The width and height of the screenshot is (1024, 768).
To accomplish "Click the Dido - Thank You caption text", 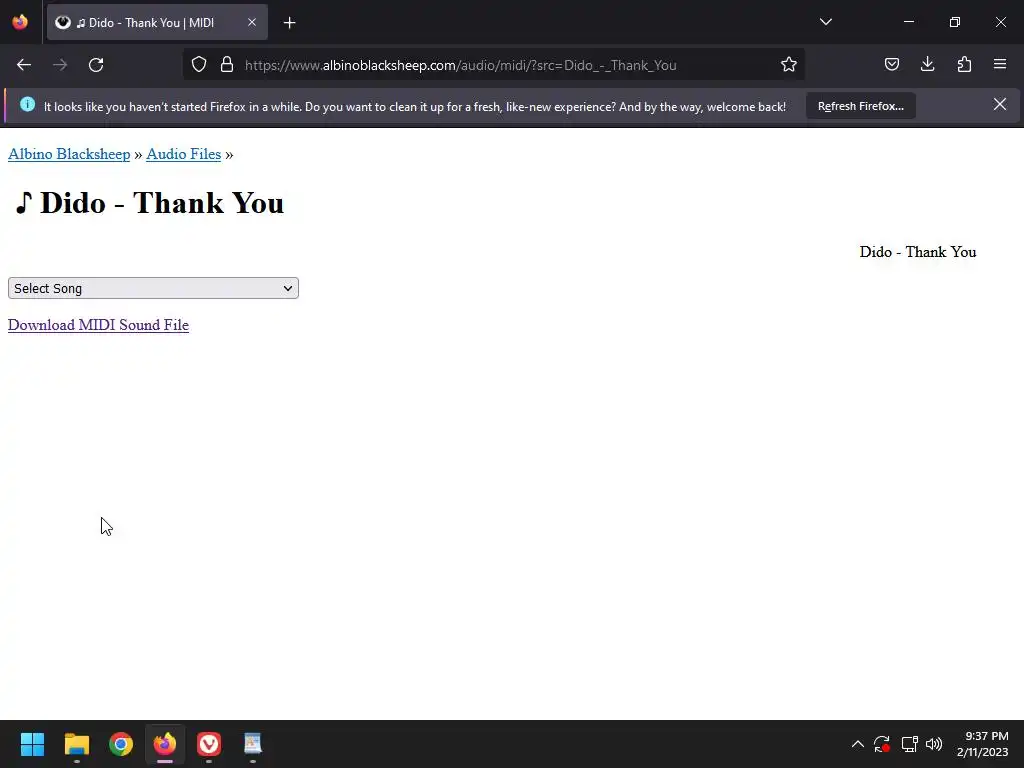I will 918,252.
